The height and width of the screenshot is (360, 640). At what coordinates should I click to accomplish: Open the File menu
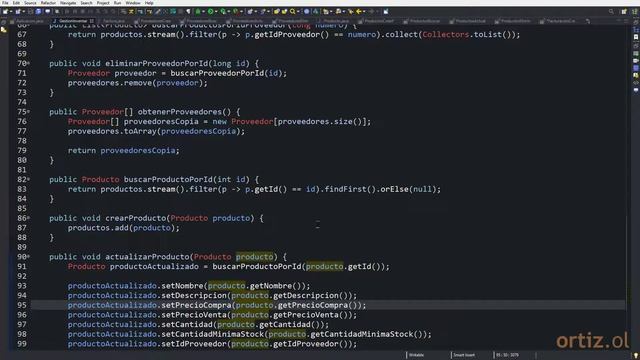[x=5, y=3]
